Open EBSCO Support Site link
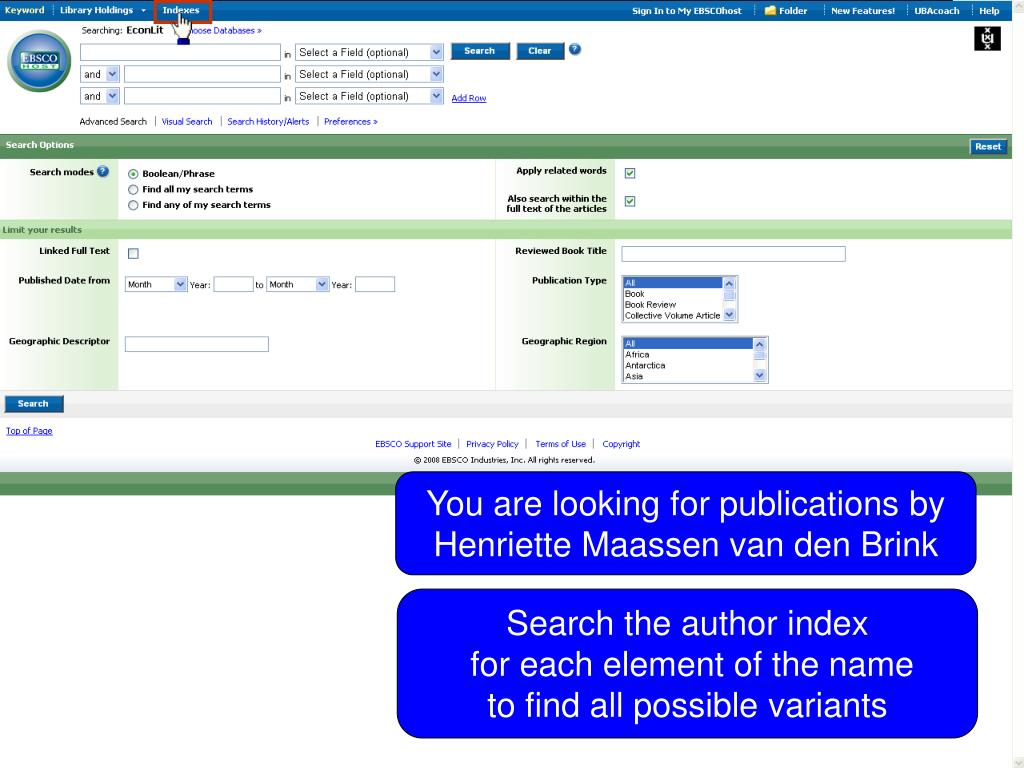This screenshot has height=768, width=1024. pos(413,444)
